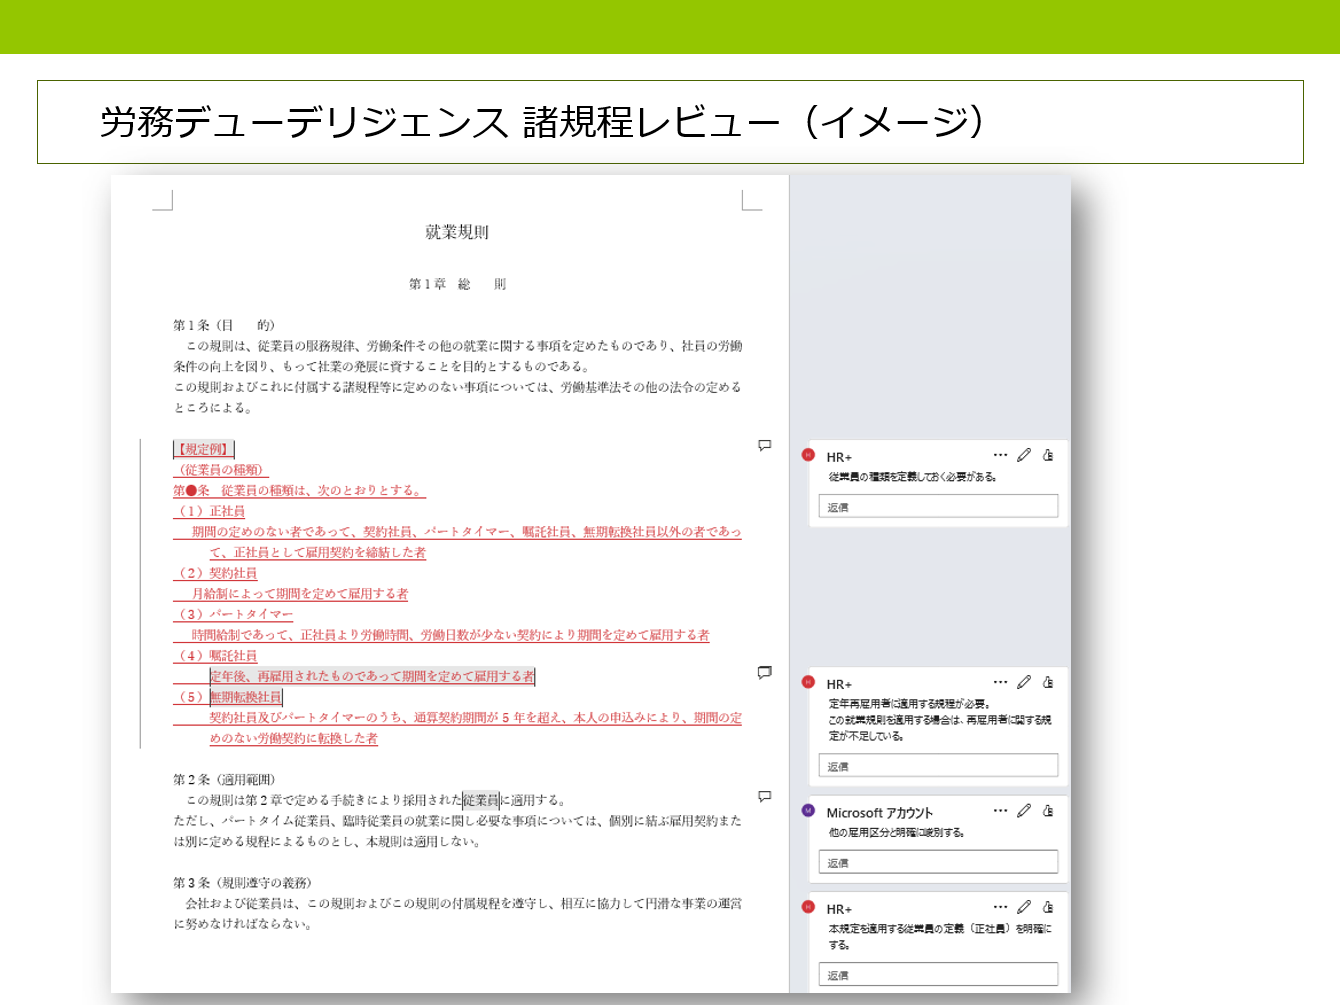The image size is (1340, 1005).
Task: Click the HR+ avatar on the 定年再雇用者 comment
Action: 808,682
